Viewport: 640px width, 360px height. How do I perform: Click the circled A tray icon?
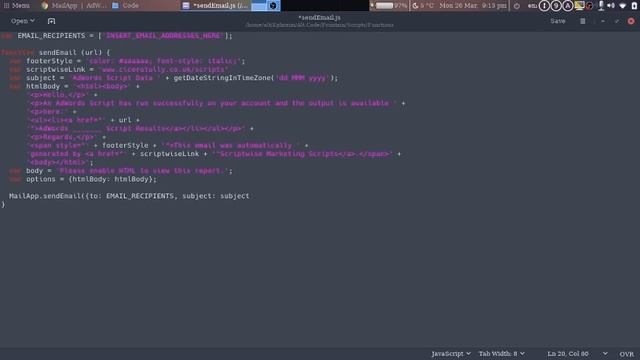(x=568, y=6)
